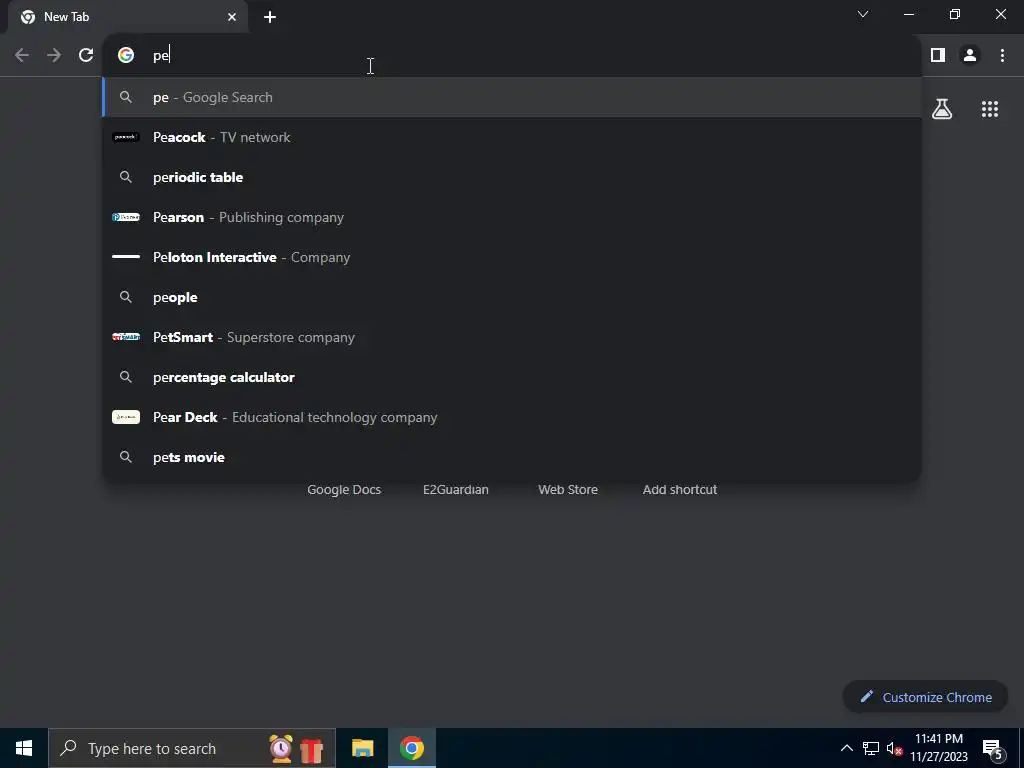The height and width of the screenshot is (768, 1024).
Task: Select Pear Deck suggestion
Action: point(512,417)
